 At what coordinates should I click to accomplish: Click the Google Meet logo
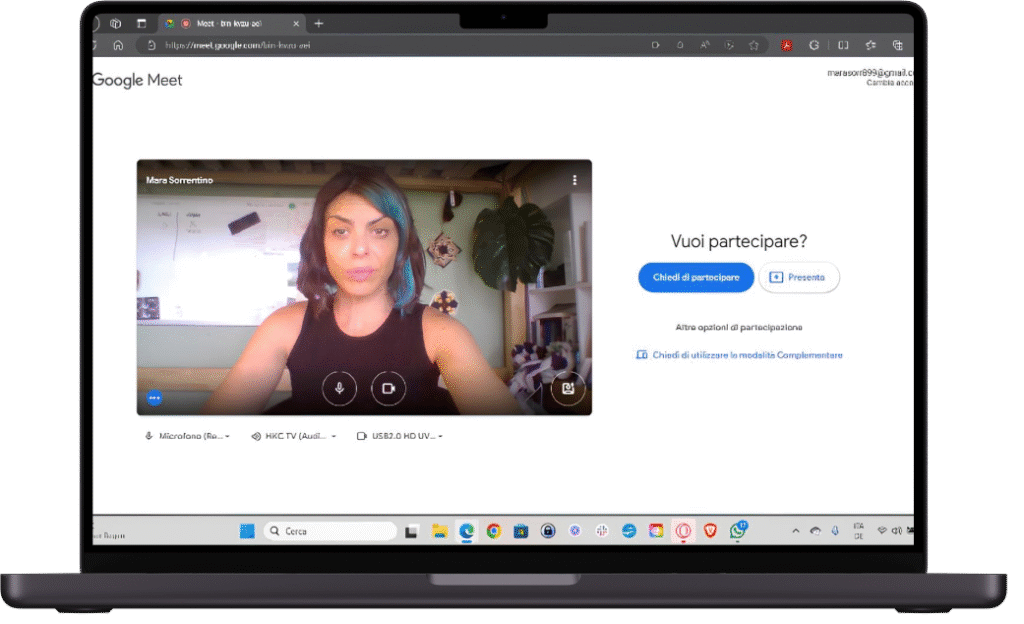click(x=138, y=80)
